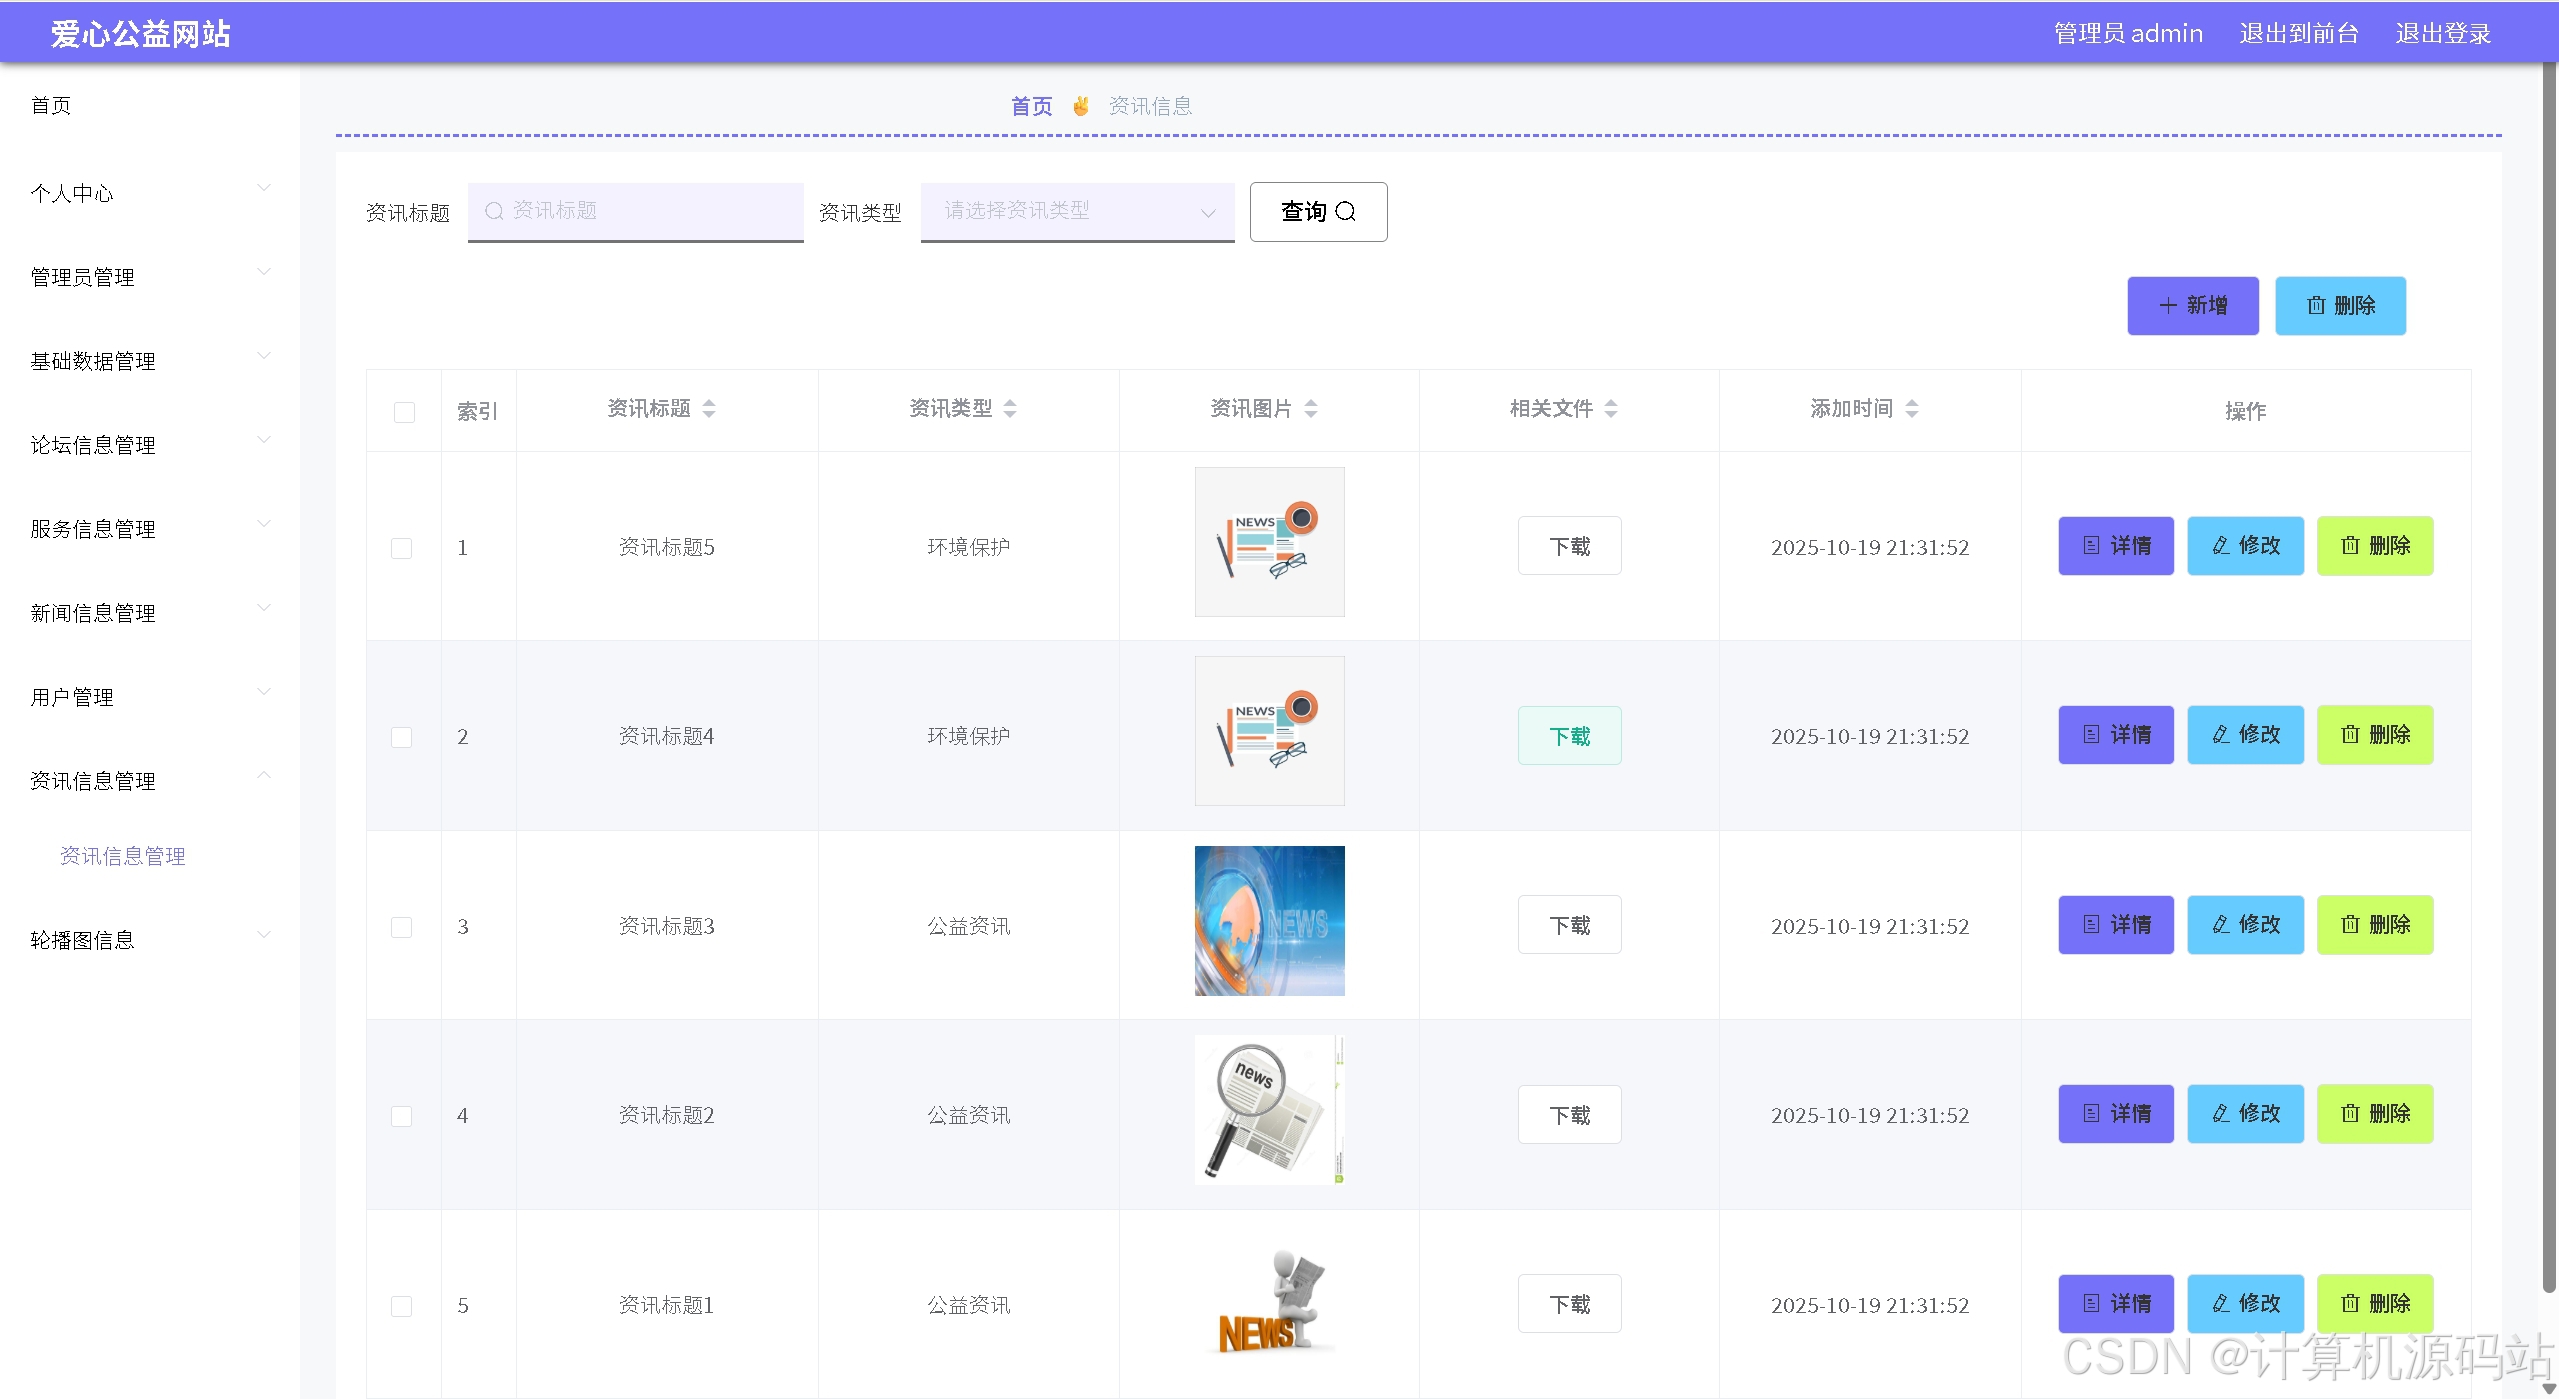Screen dimensions: 2559x1399
Task: Click the plus icon on 新增 button
Action: point(2168,306)
